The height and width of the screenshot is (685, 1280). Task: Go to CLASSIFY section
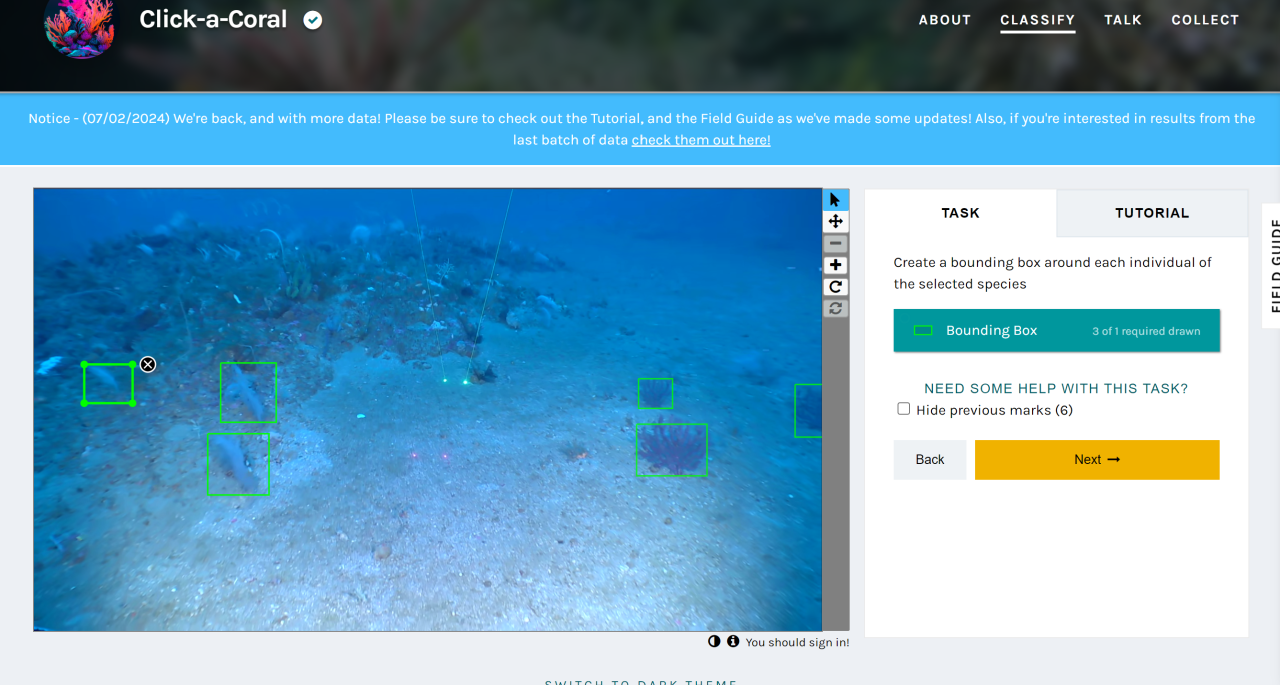click(x=1037, y=20)
